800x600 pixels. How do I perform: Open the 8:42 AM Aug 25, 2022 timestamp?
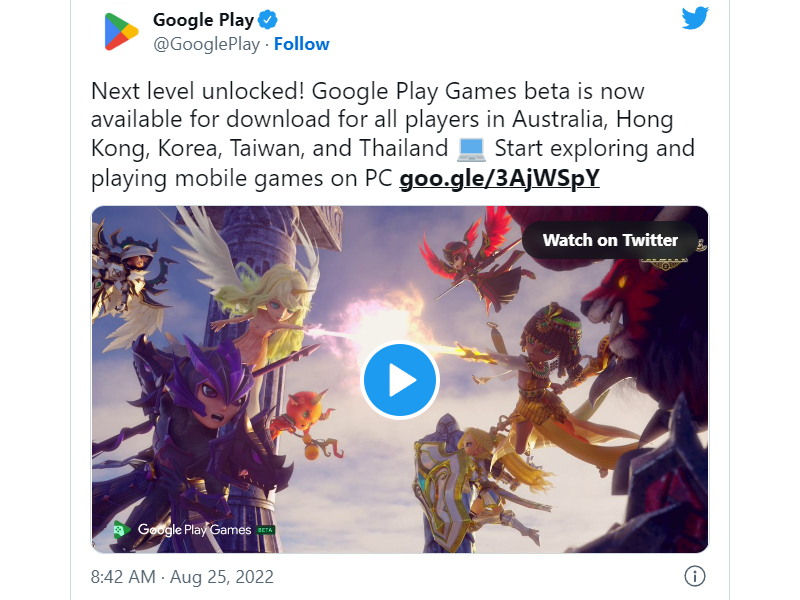pyautogui.click(x=182, y=577)
